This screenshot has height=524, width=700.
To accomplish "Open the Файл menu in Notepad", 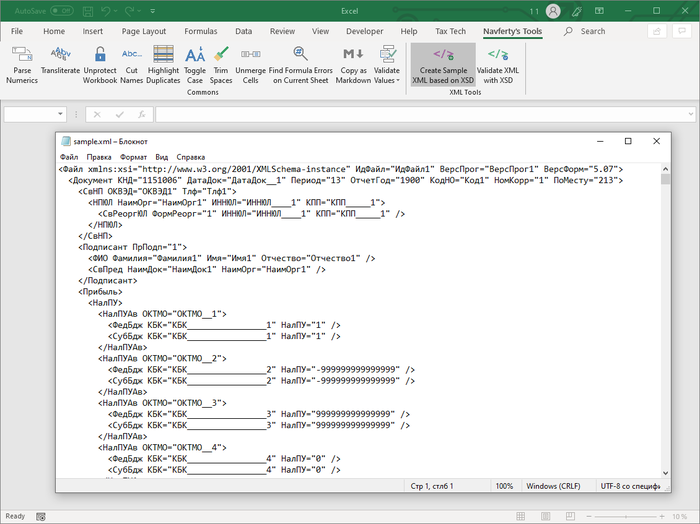I will (69, 157).
